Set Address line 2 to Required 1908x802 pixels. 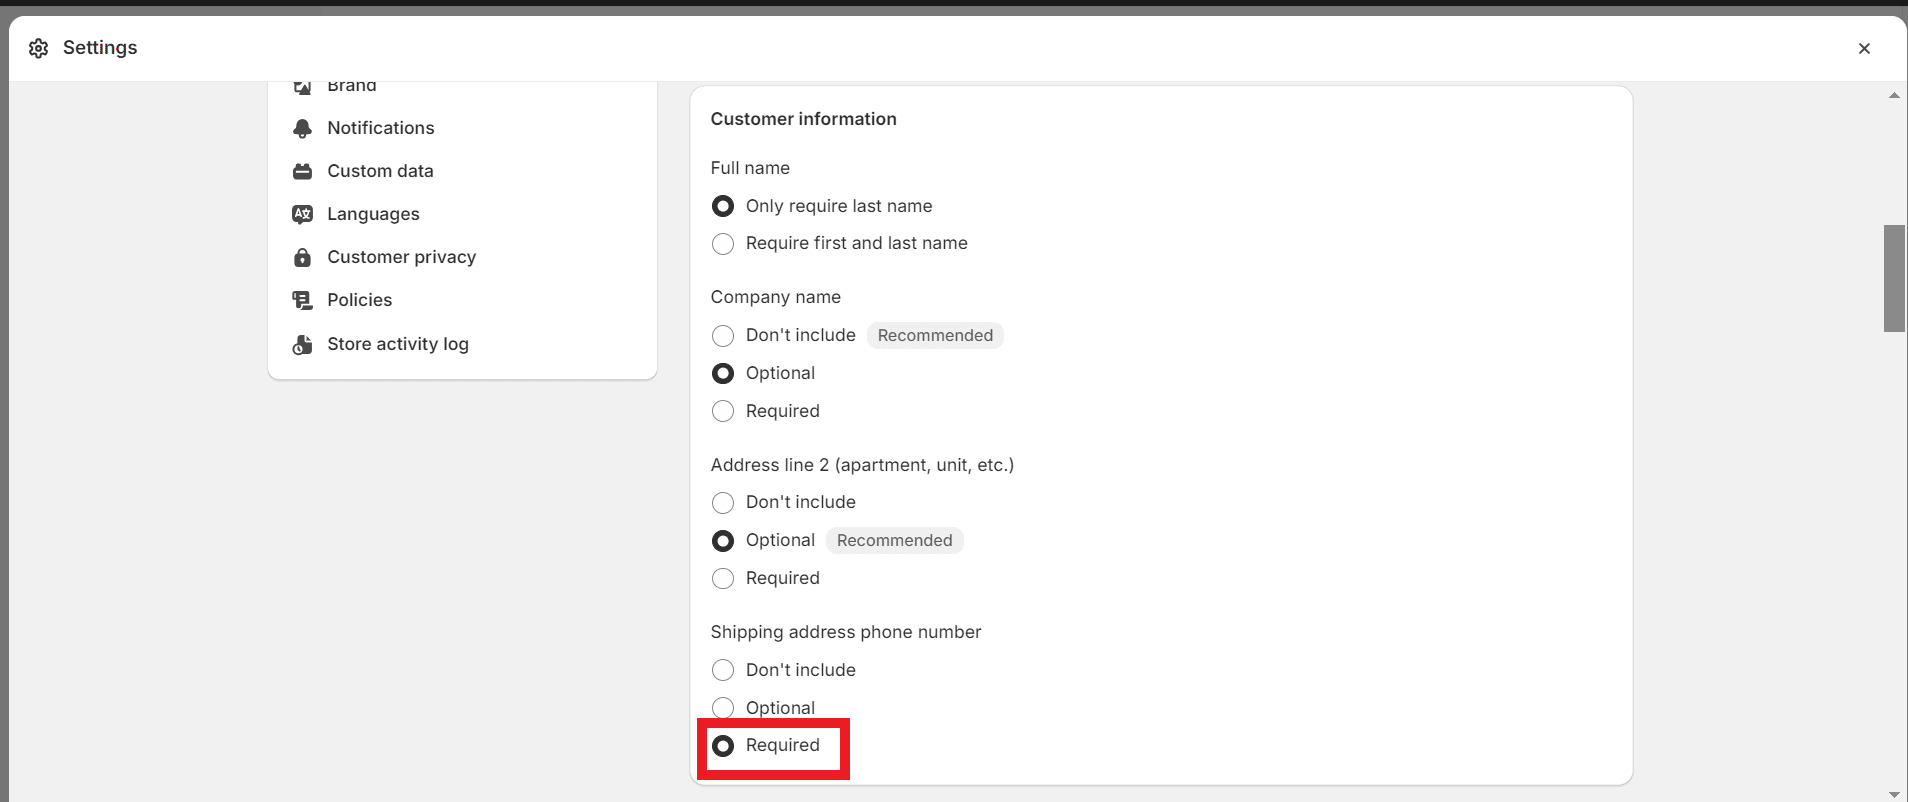(723, 578)
